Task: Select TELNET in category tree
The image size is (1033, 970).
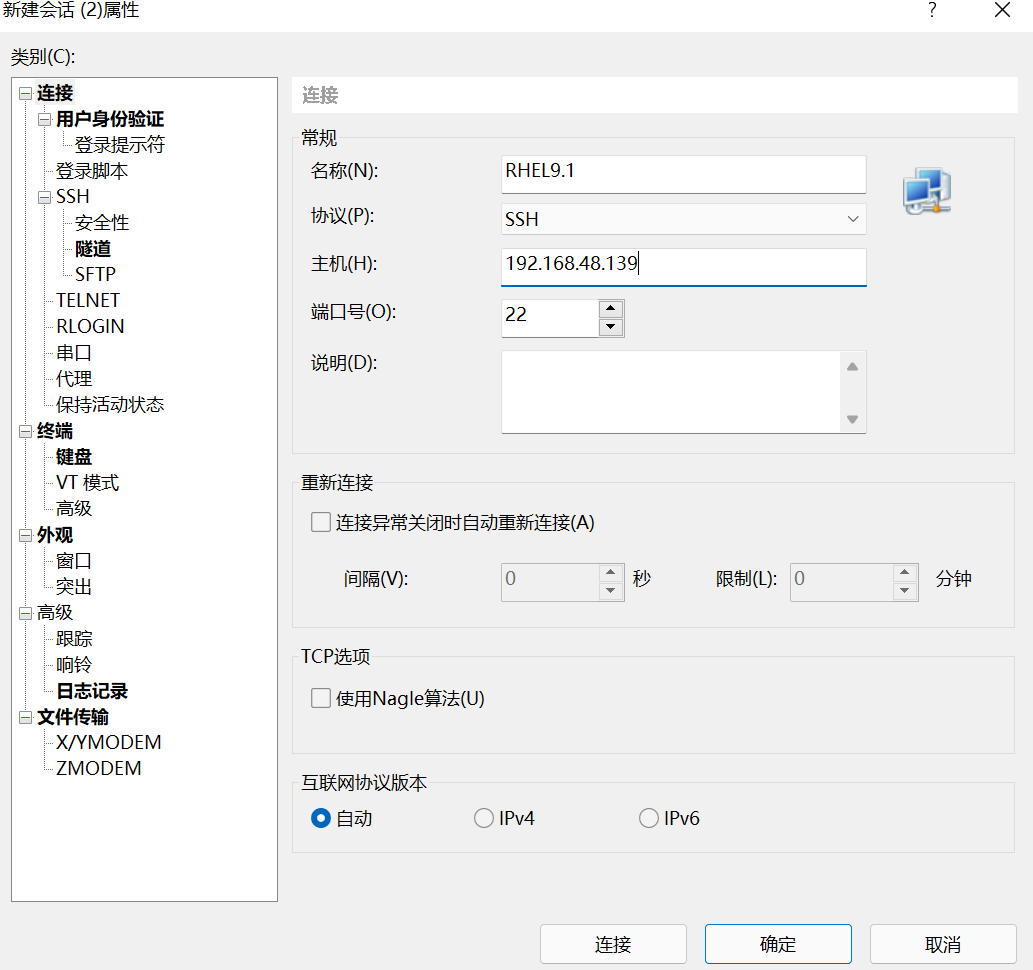Action: [x=88, y=300]
